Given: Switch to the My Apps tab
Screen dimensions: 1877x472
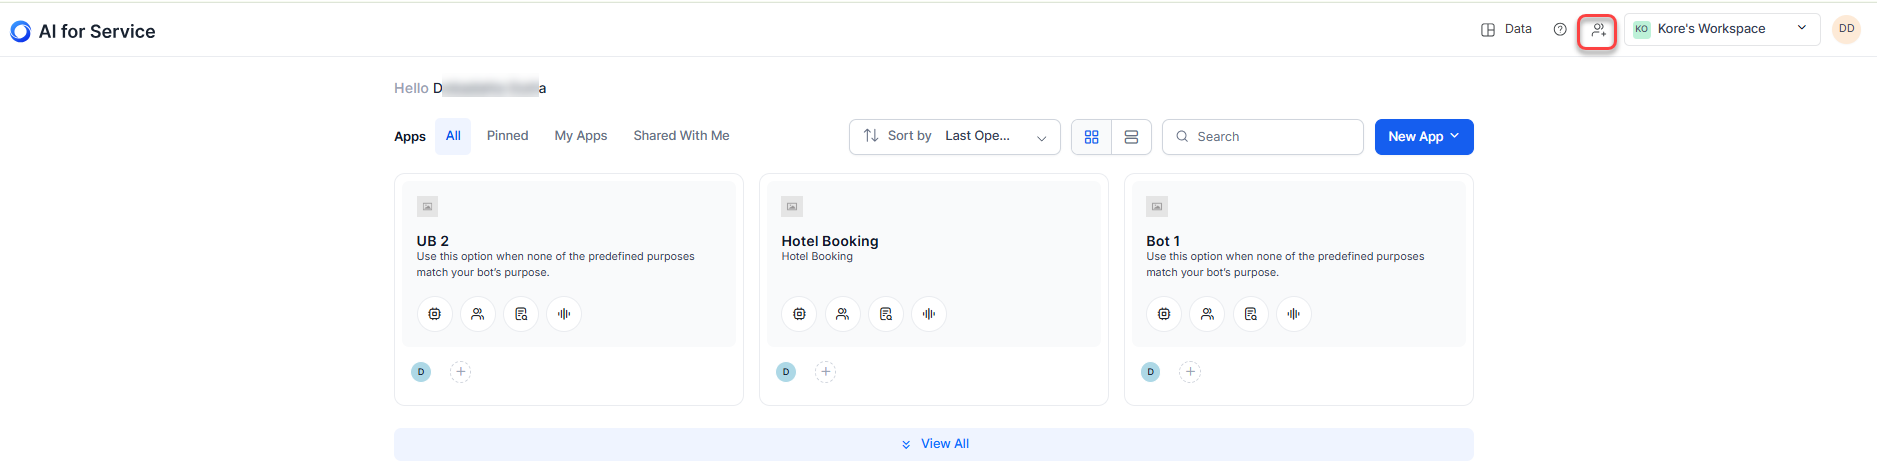Looking at the screenshot, I should (x=580, y=136).
